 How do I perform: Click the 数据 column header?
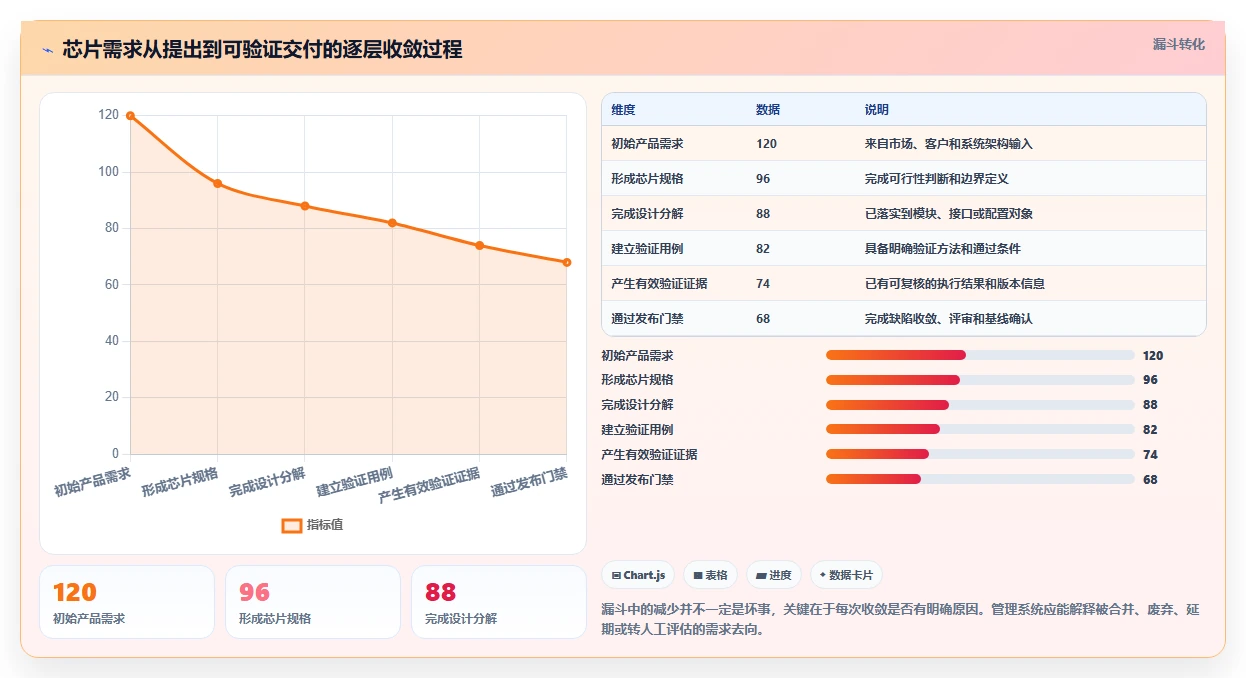point(768,110)
